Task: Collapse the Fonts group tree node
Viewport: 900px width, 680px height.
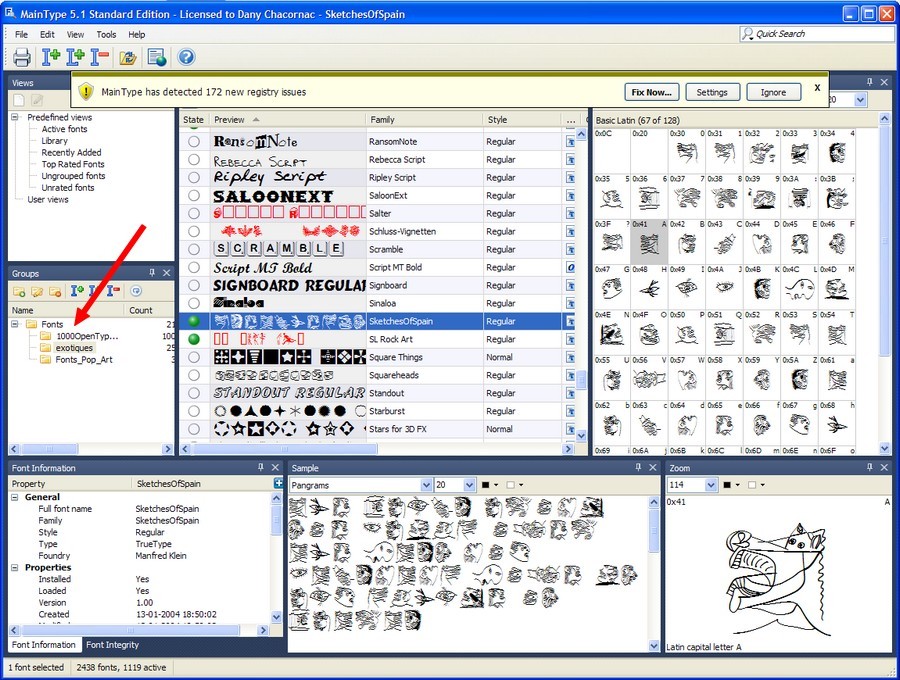Action: coord(14,324)
